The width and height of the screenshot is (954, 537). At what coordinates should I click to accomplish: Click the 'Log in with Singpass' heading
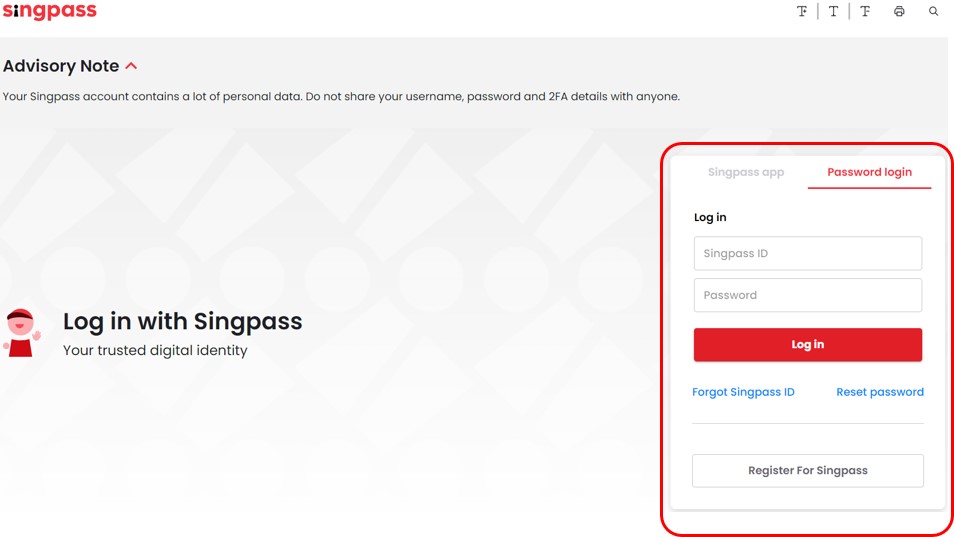pyautogui.click(x=183, y=322)
